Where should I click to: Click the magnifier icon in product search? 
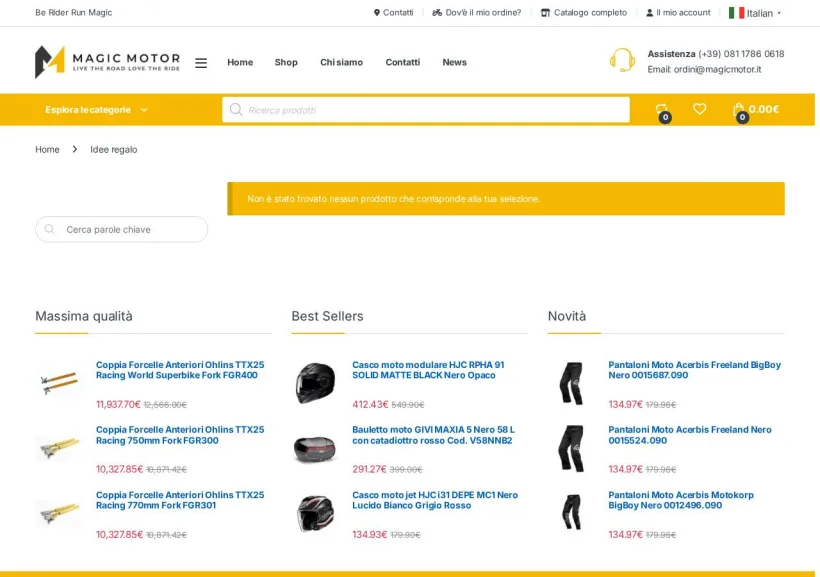[x=236, y=109]
